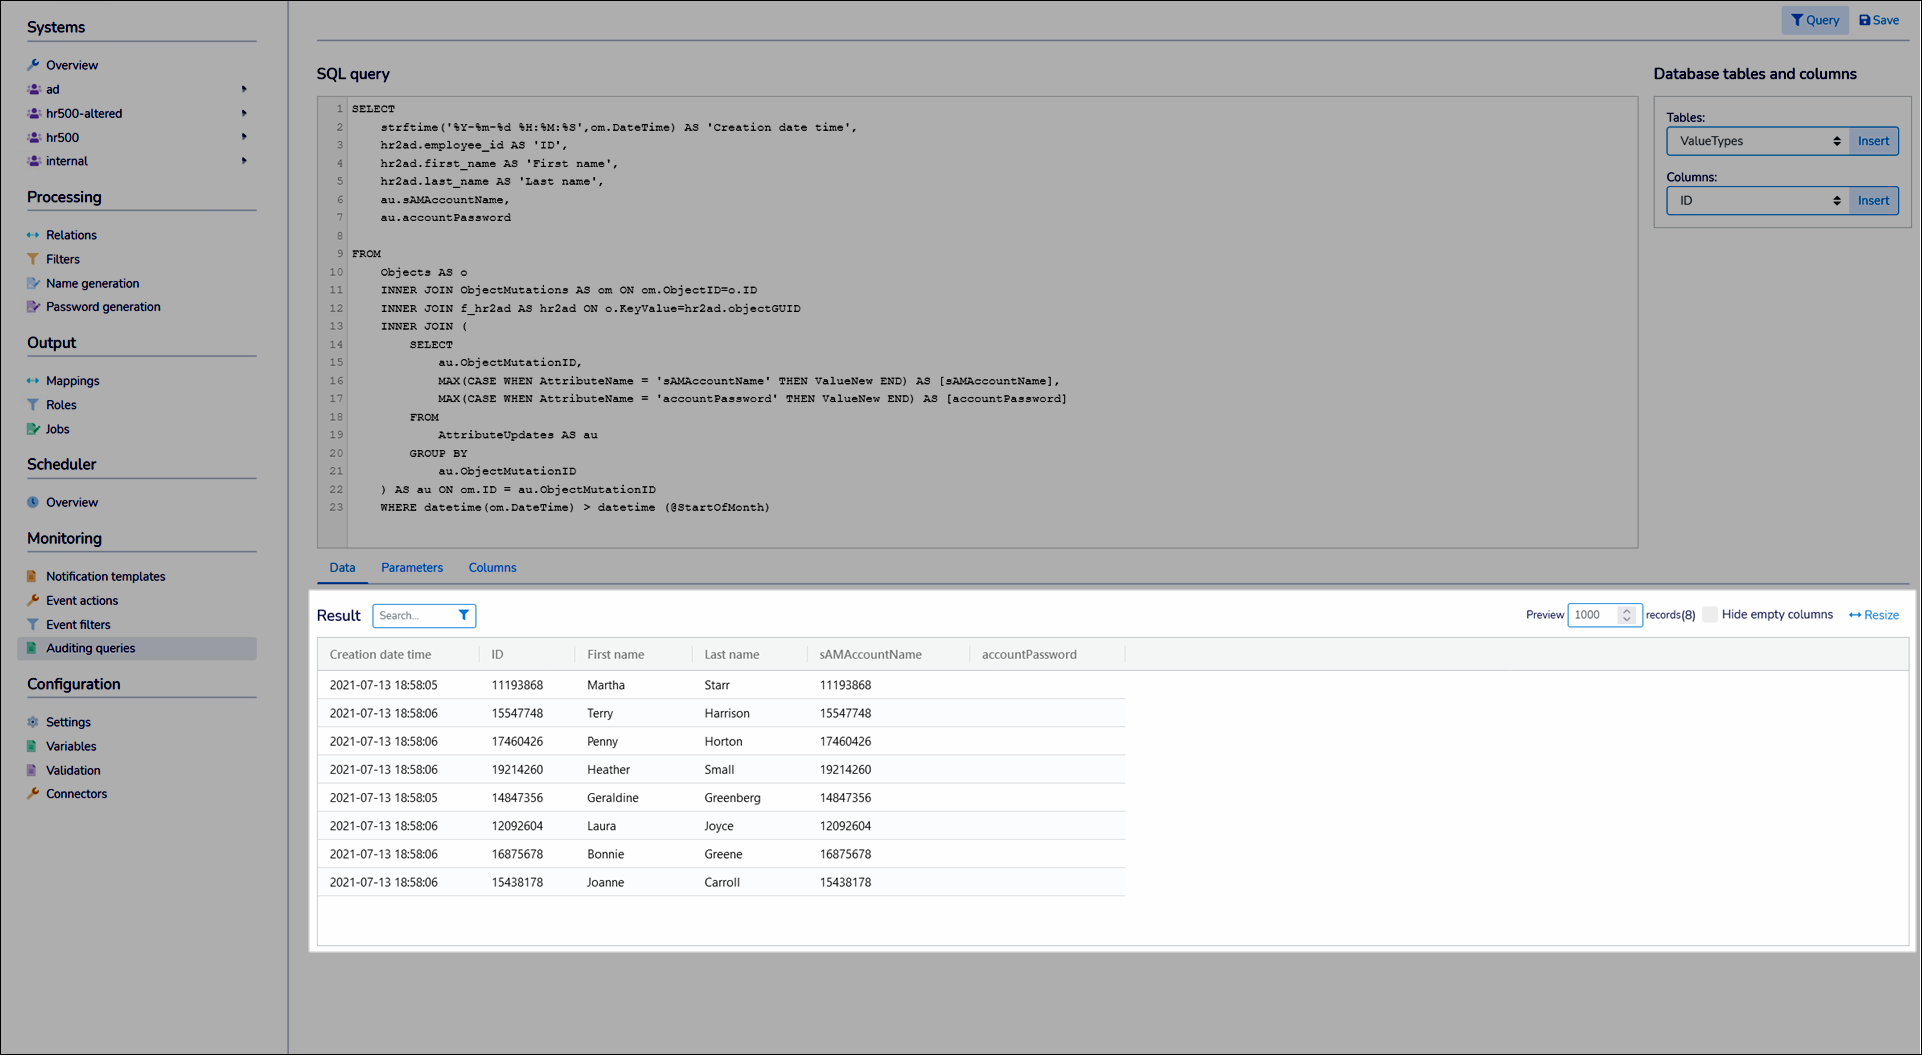Expand the ad system submenu arrow
Image resolution: width=1922 pixels, height=1055 pixels.
click(244, 89)
